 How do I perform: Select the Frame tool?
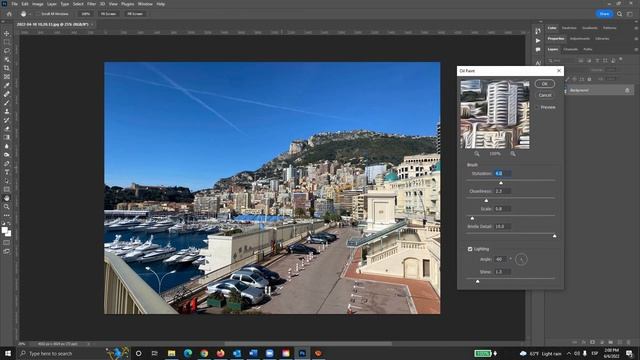tap(7, 77)
